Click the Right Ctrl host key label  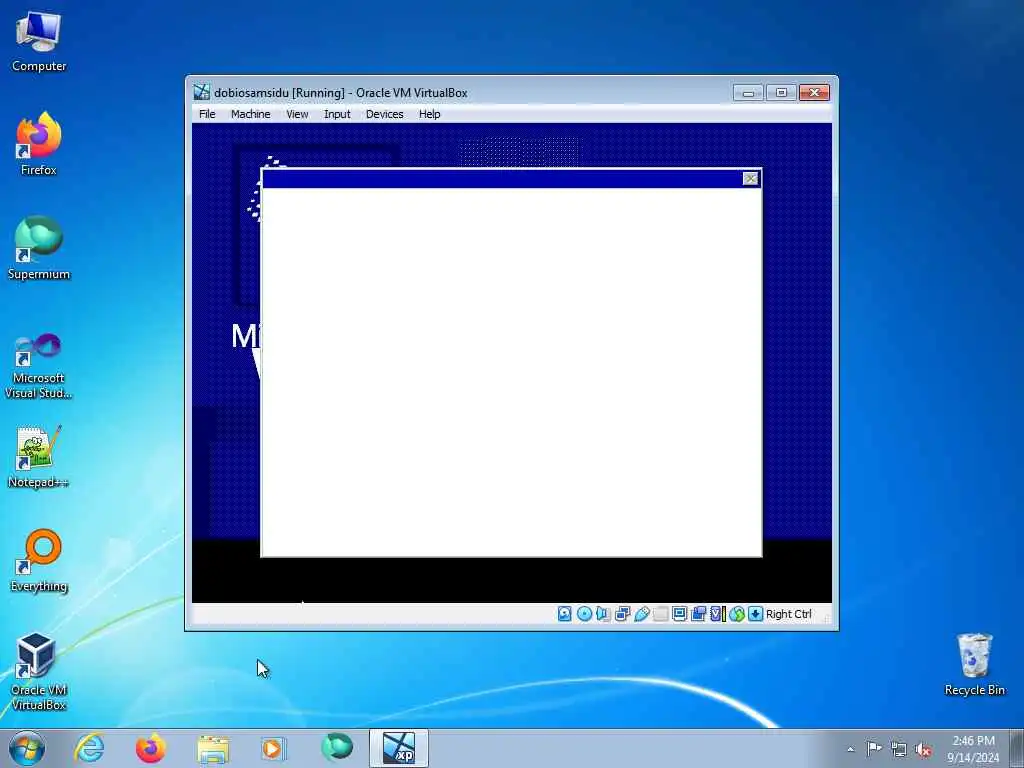[788, 614]
